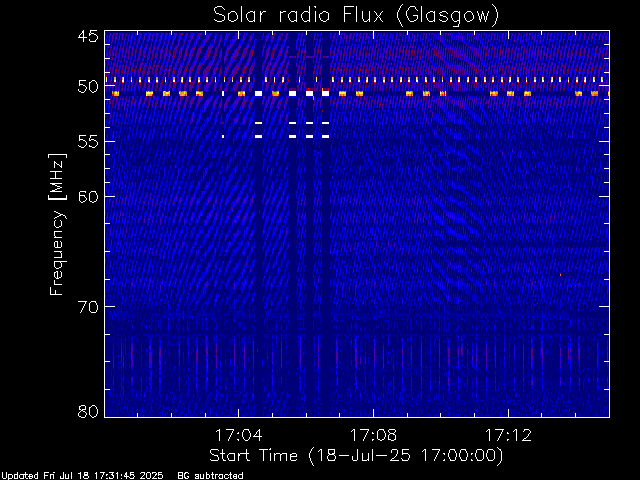Click the 60 frequency tick label
640x480 pixels.
pos(88,197)
